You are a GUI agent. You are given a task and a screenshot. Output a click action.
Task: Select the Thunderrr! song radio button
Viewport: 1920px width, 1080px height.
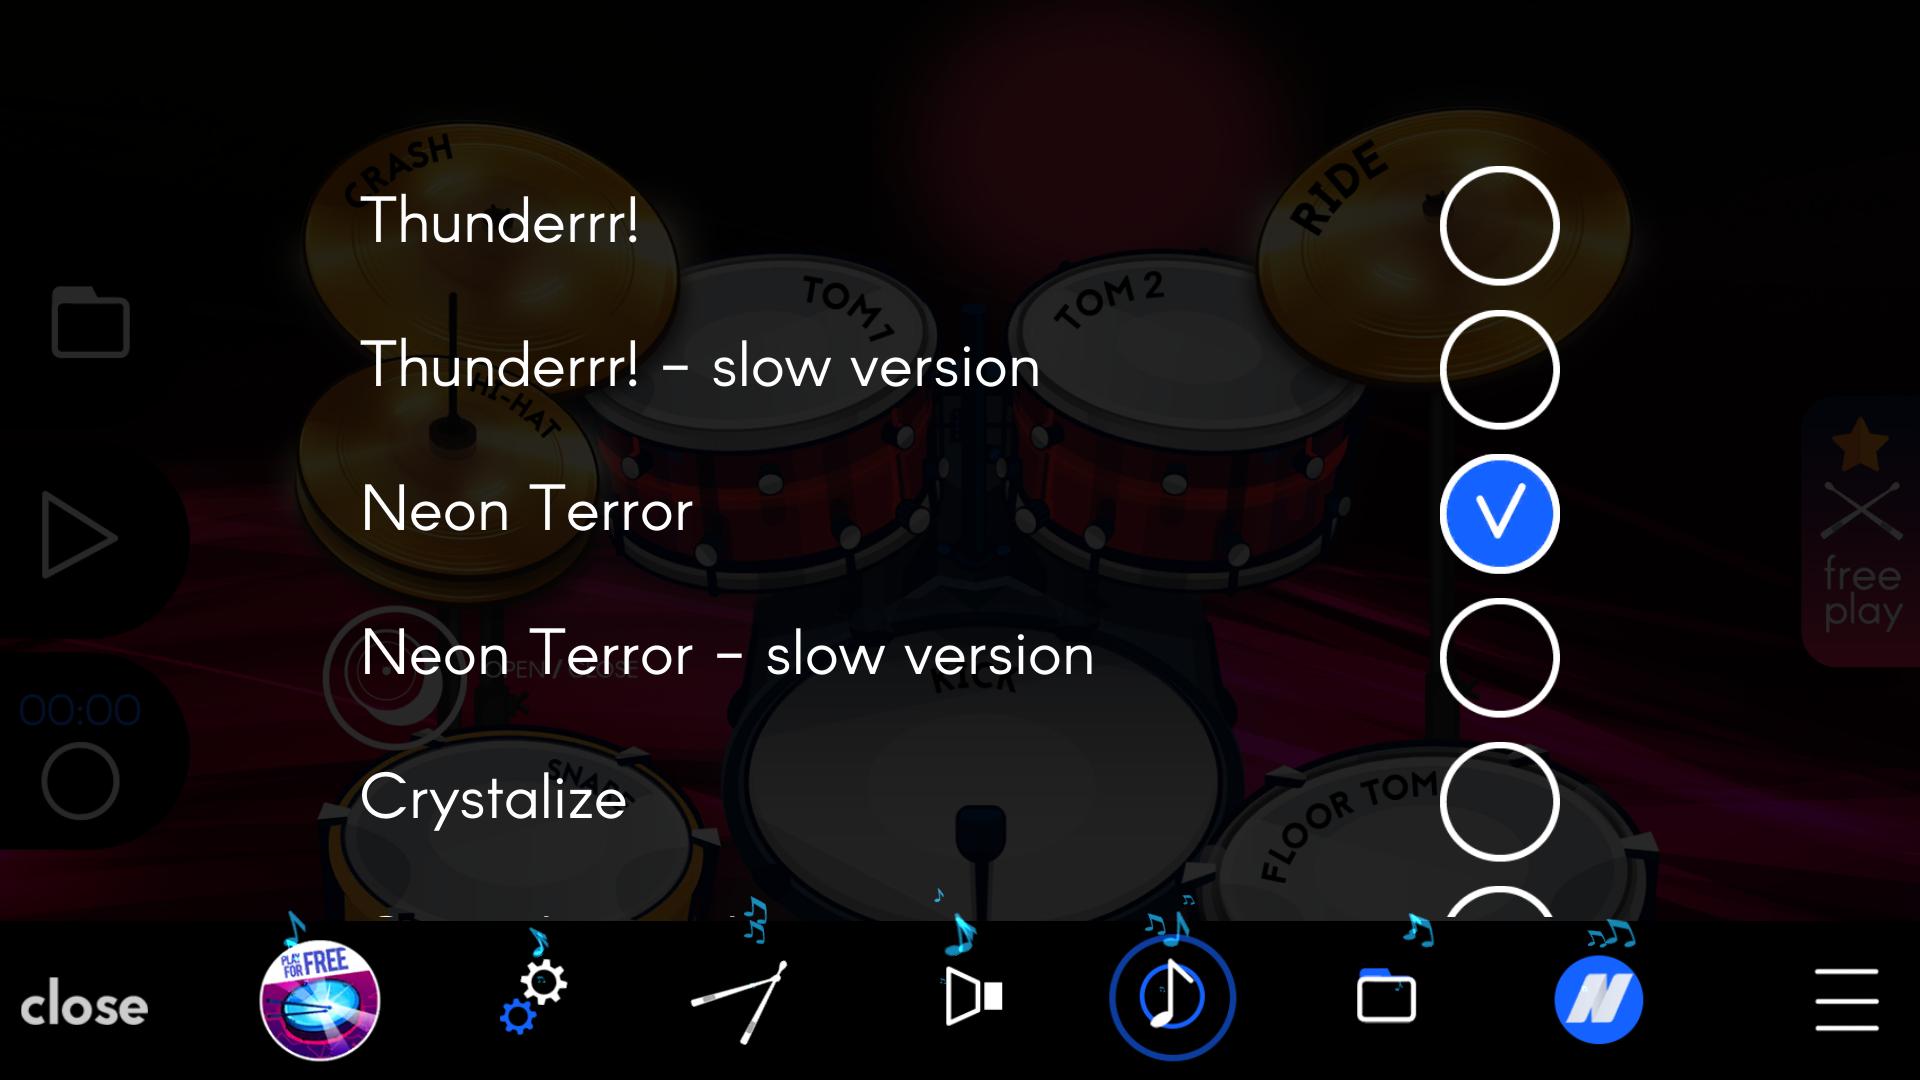[x=1498, y=224]
